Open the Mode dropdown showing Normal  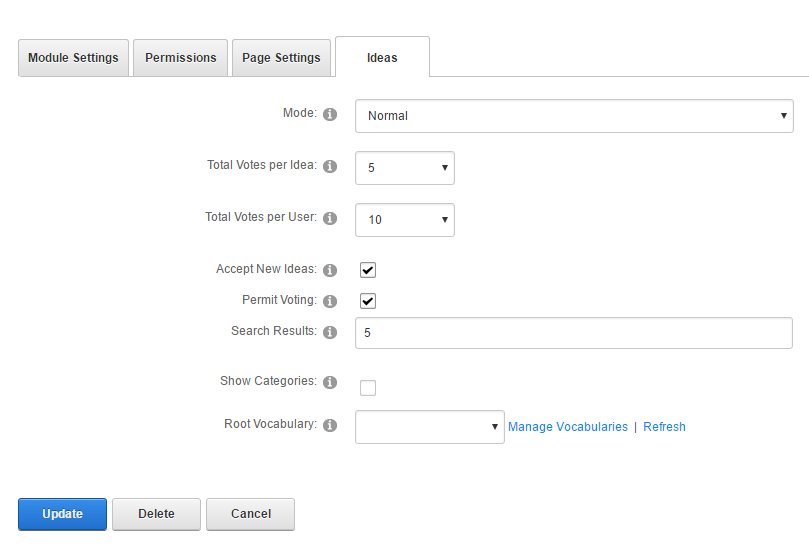click(574, 116)
